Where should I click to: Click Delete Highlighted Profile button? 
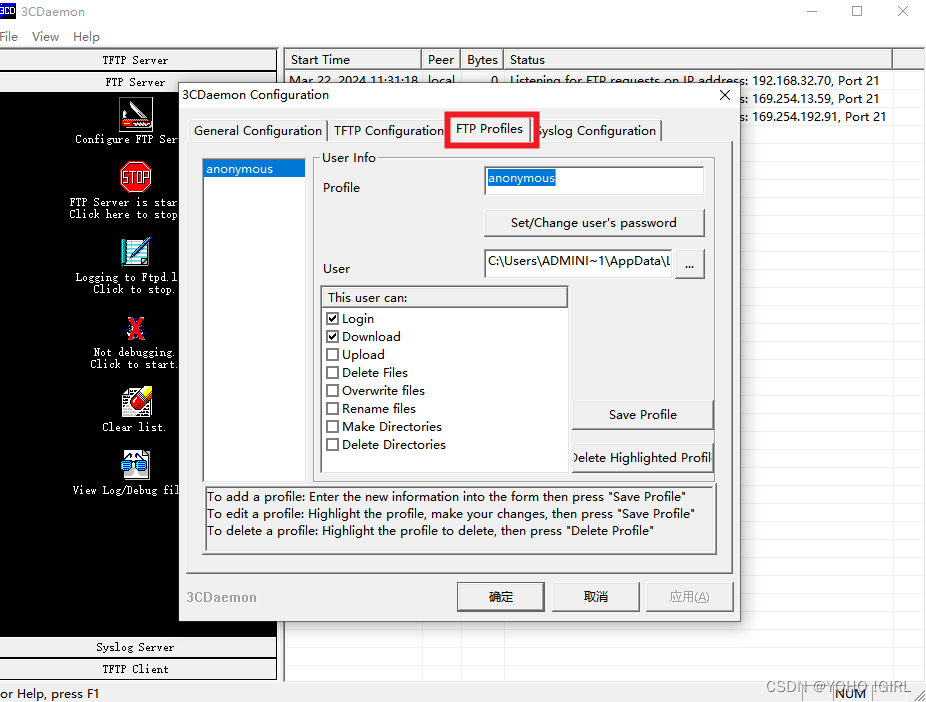[x=643, y=458]
